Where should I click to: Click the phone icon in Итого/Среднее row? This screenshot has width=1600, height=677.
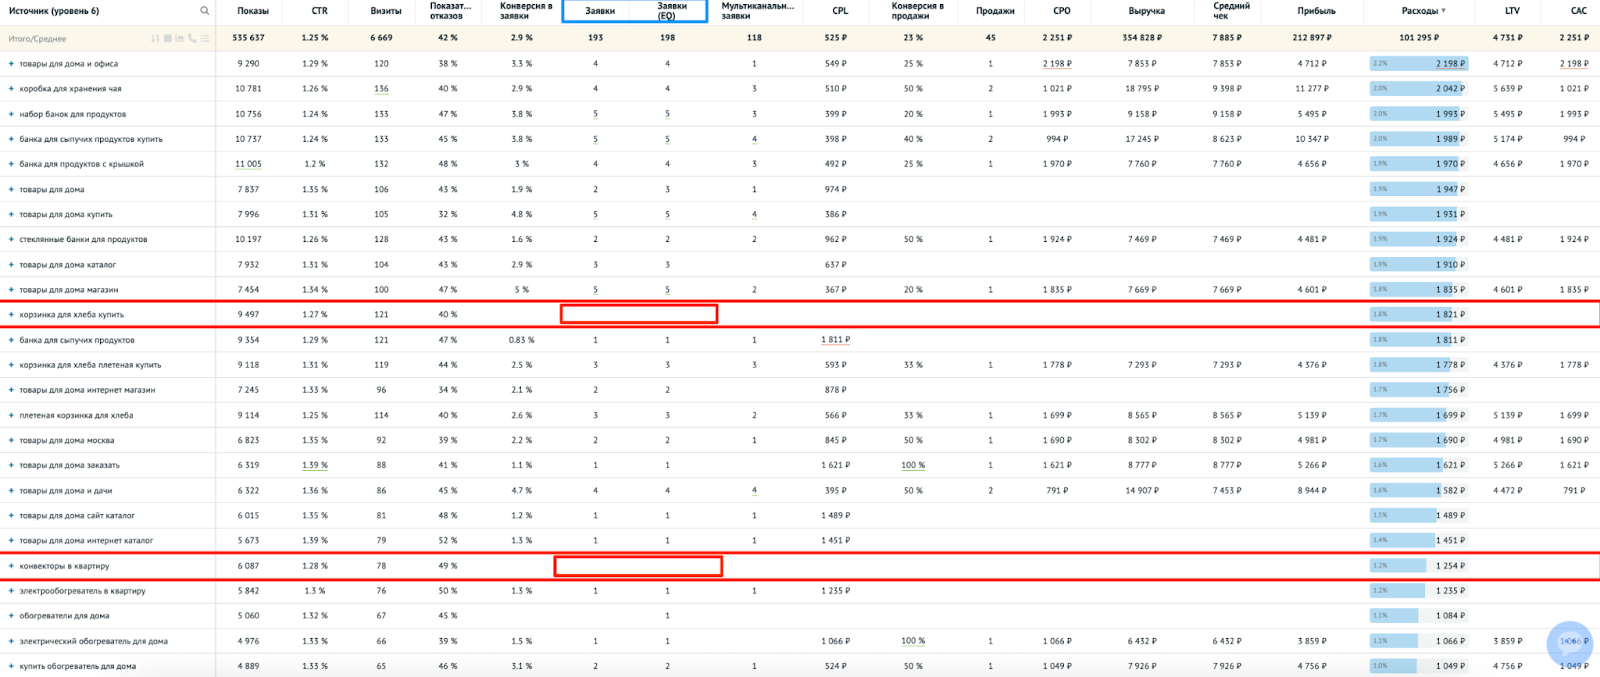[x=192, y=38]
